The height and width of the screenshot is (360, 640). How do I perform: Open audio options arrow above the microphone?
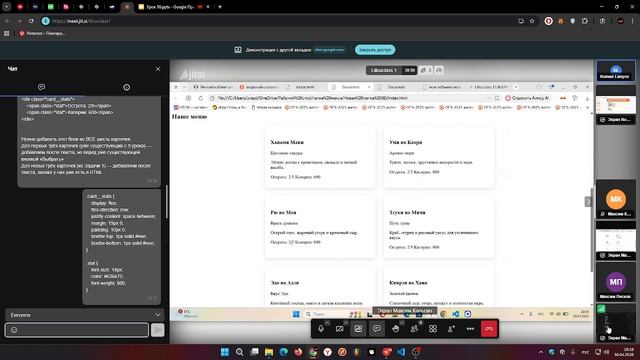coord(327,322)
